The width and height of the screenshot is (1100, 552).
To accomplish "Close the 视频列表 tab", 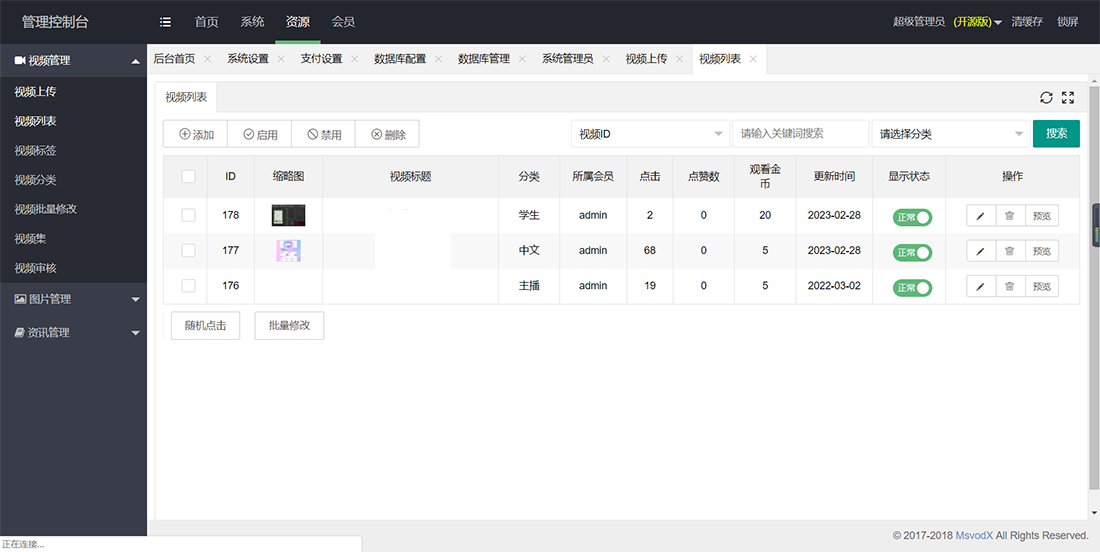I will tap(753, 59).
